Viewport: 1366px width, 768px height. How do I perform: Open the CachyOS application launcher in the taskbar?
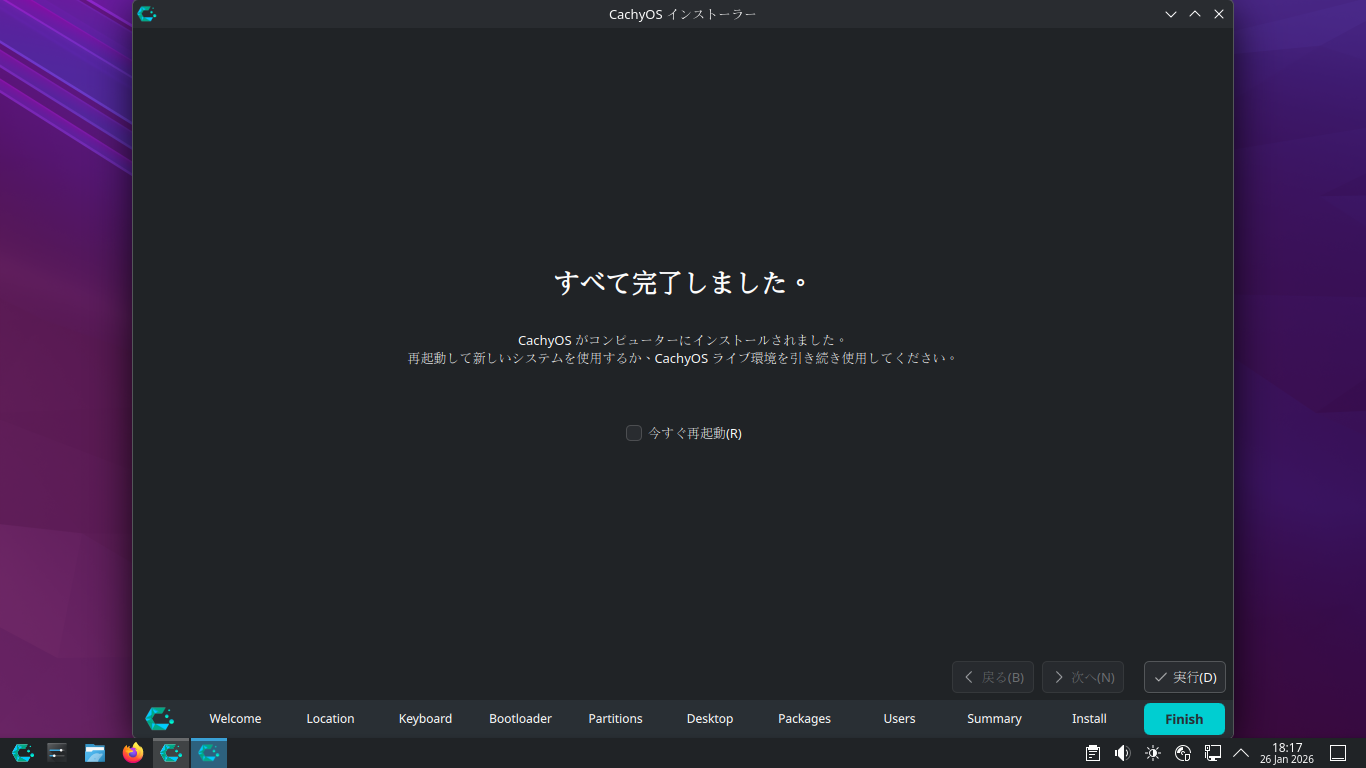click(x=22, y=753)
